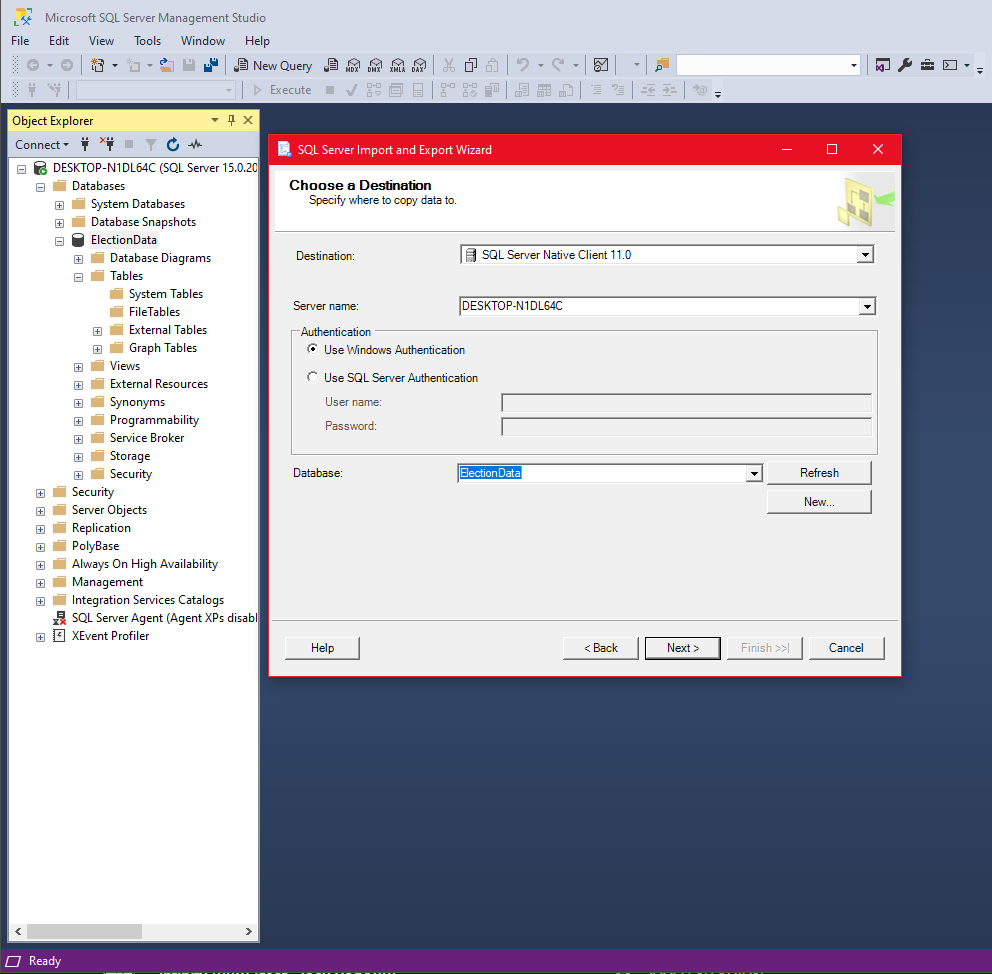Click the Open File folder icon
This screenshot has width=992, height=974.
coord(166,65)
